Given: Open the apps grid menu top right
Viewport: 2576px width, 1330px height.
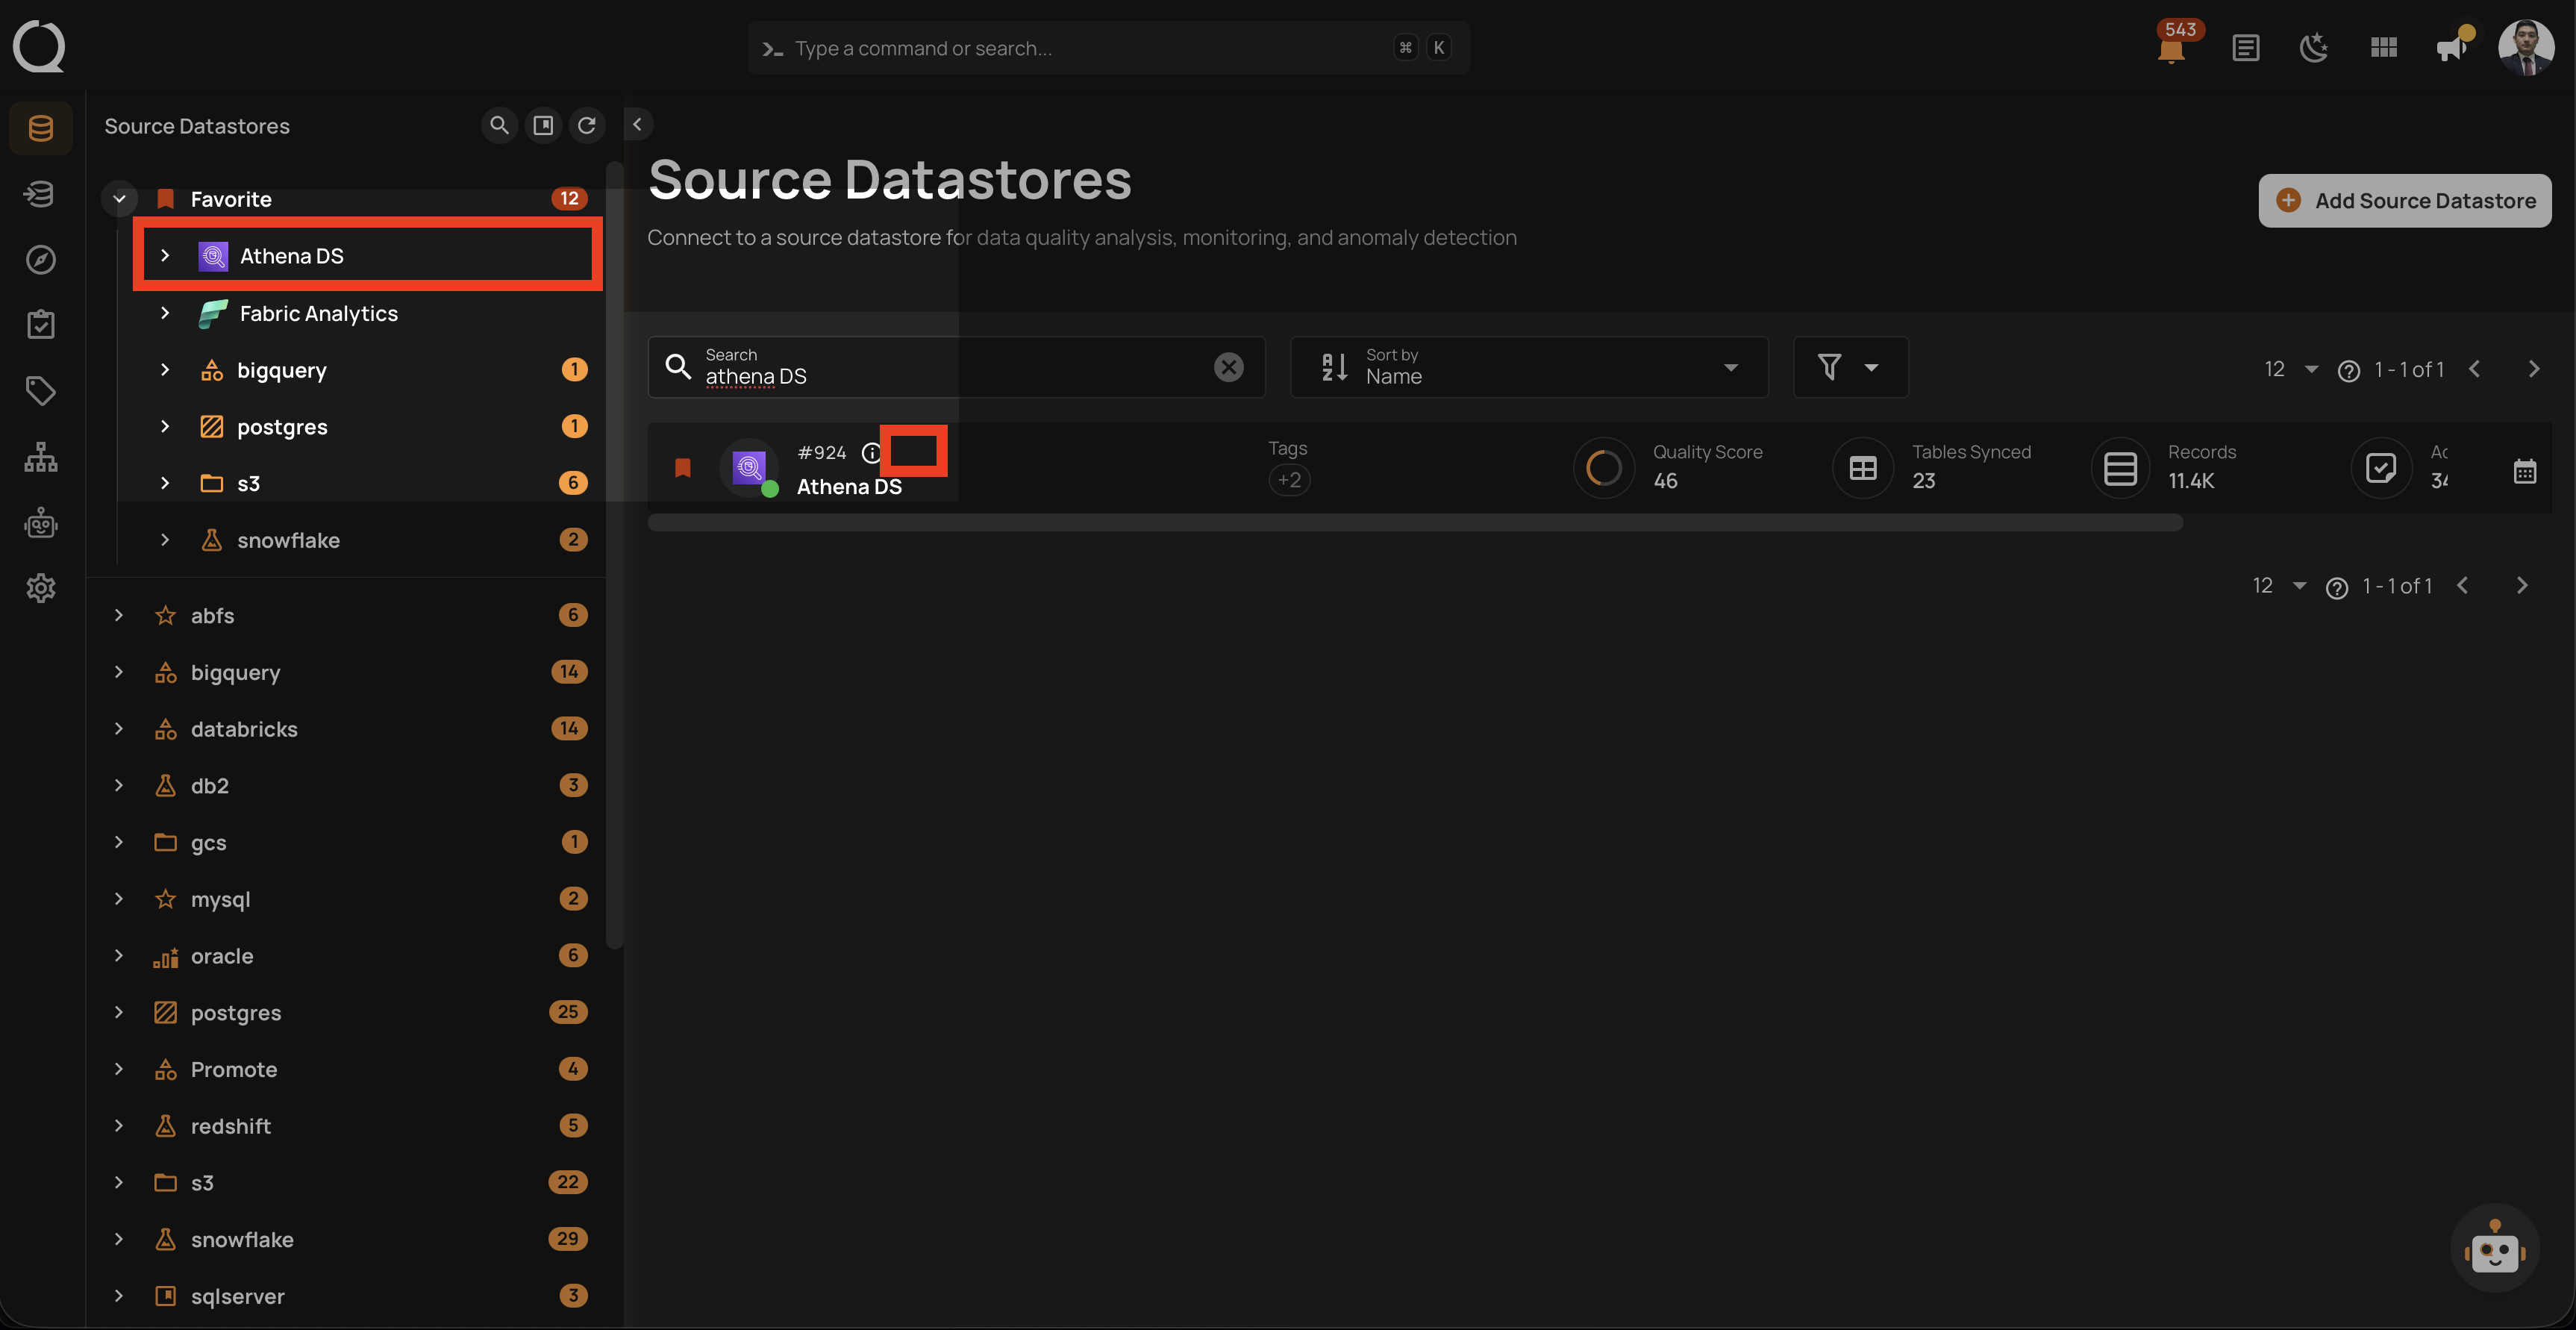Looking at the screenshot, I should [2383, 47].
